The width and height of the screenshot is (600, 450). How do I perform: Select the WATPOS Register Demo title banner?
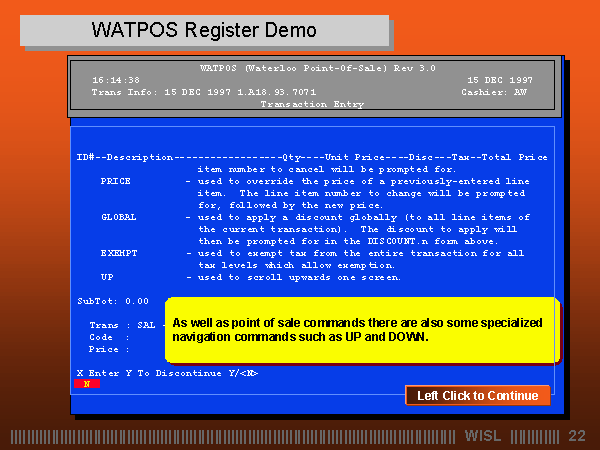(x=205, y=30)
